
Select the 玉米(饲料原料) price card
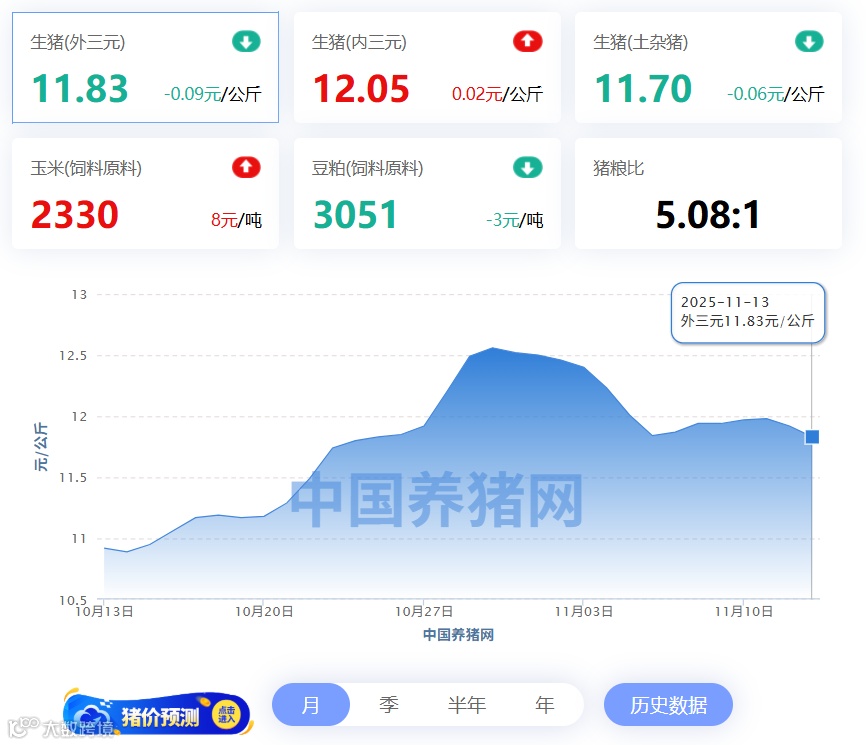click(x=145, y=193)
